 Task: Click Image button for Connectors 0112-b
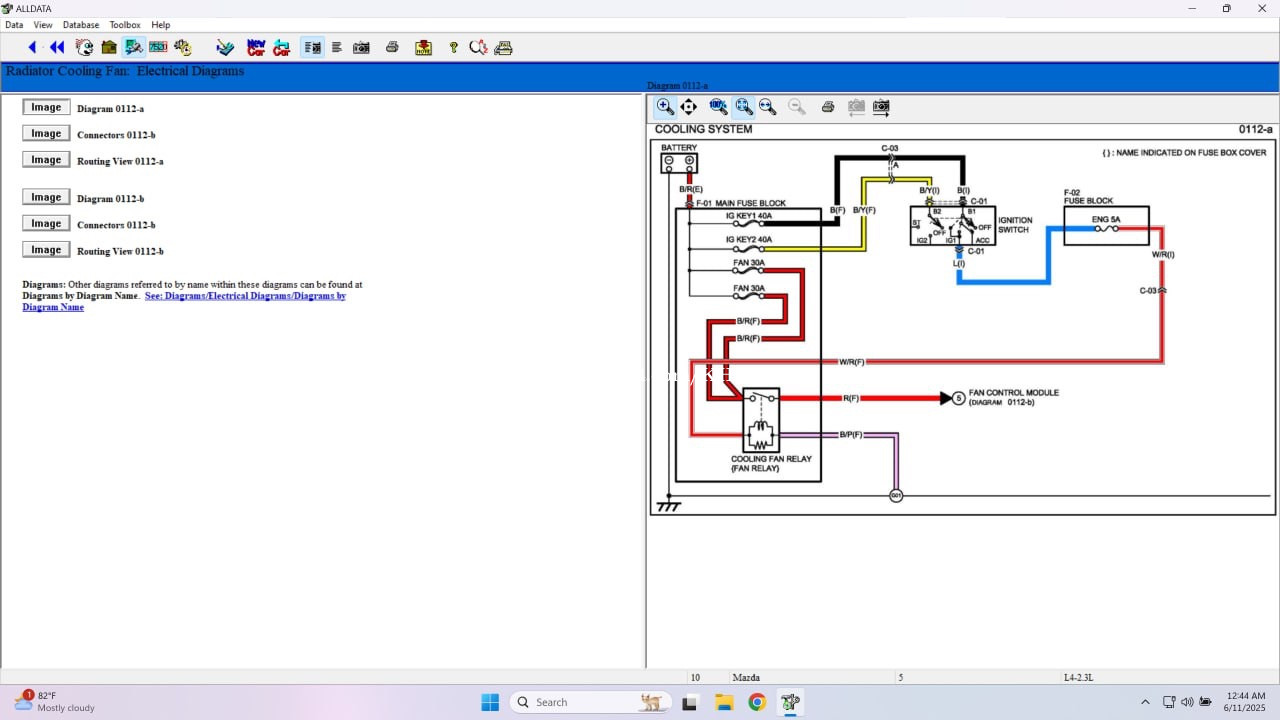tap(46, 133)
